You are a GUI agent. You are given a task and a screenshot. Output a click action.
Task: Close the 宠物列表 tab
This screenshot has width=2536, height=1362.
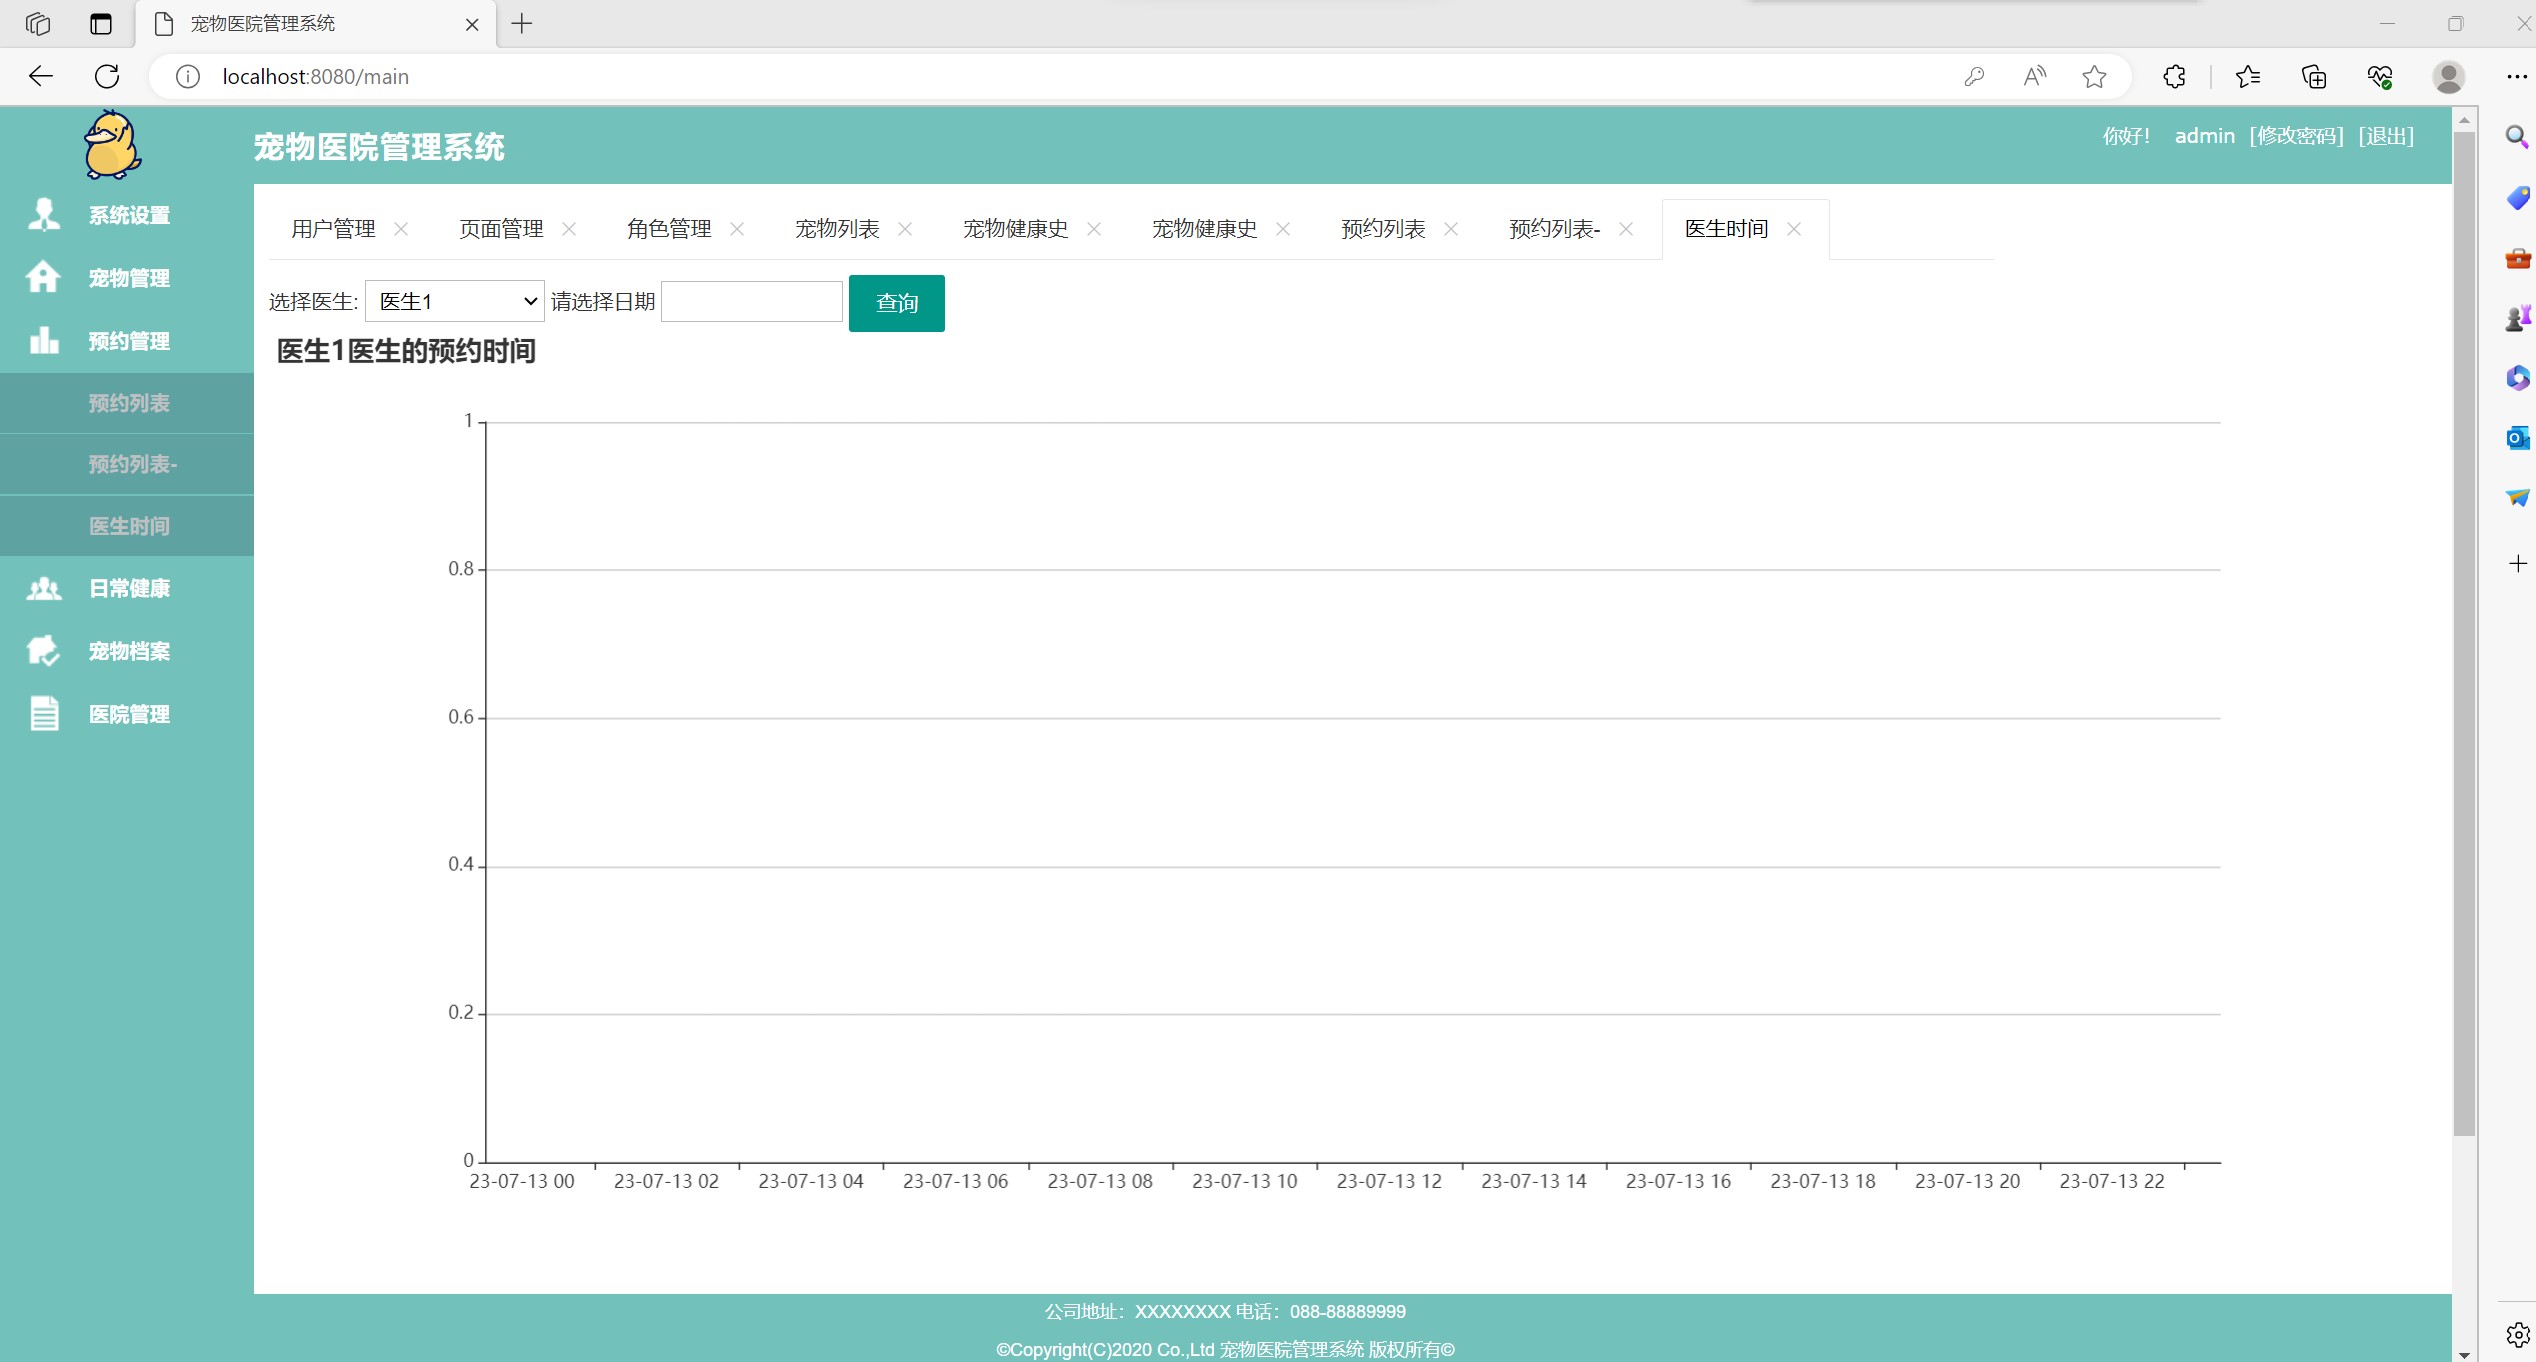pyautogui.click(x=905, y=229)
